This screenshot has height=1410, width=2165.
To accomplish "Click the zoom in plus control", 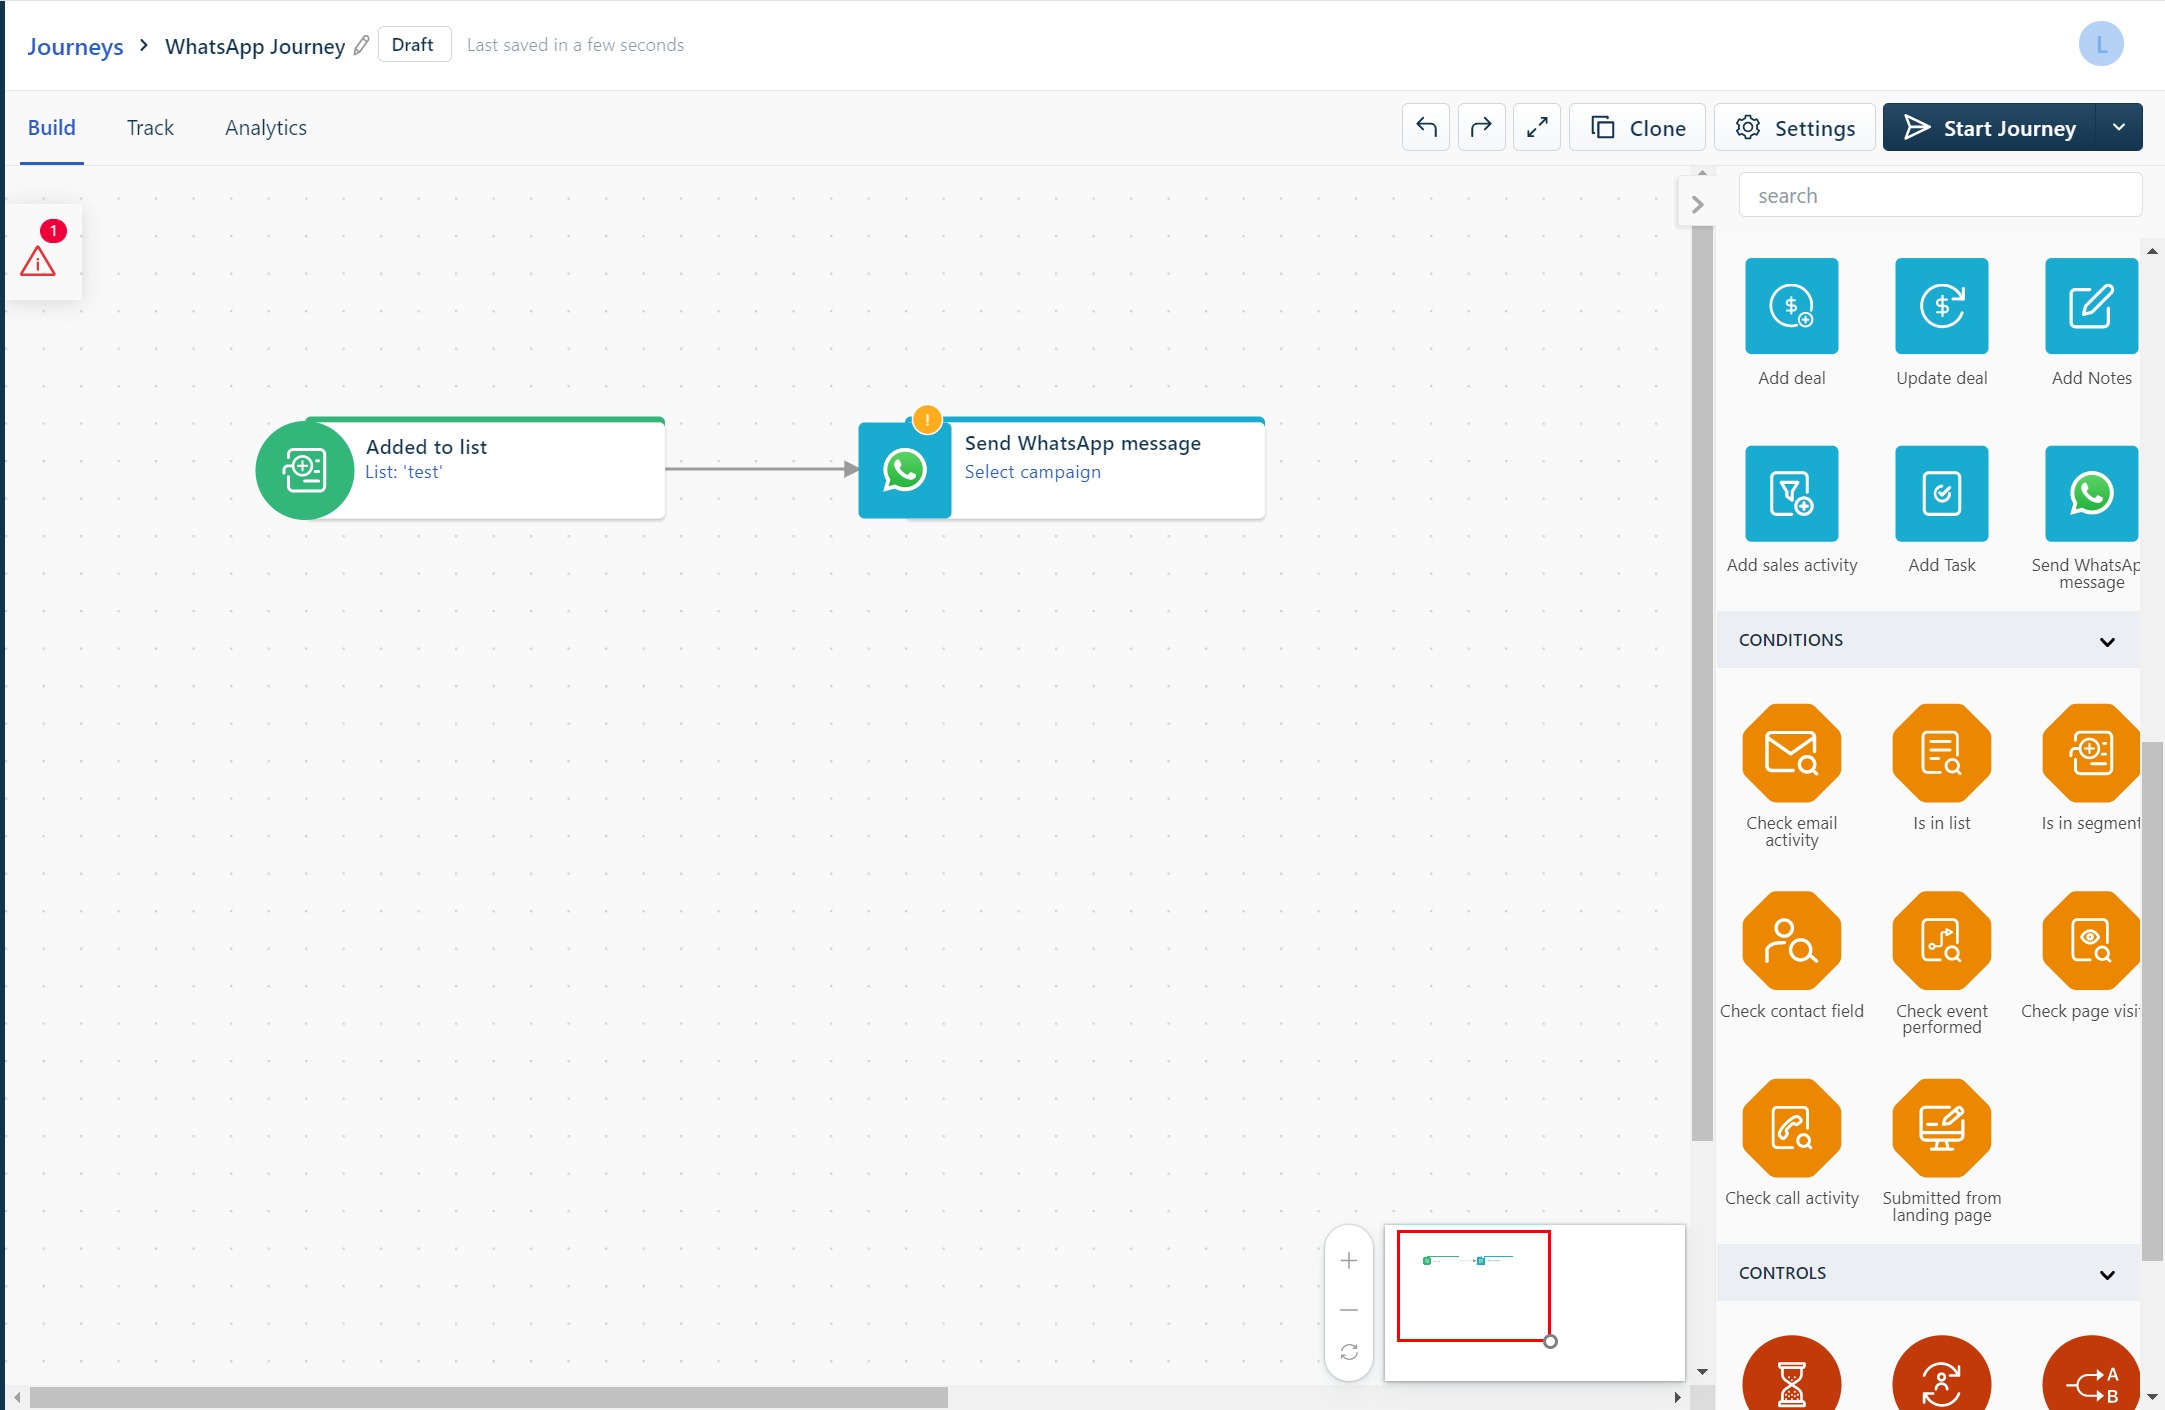I will 1349,1261.
